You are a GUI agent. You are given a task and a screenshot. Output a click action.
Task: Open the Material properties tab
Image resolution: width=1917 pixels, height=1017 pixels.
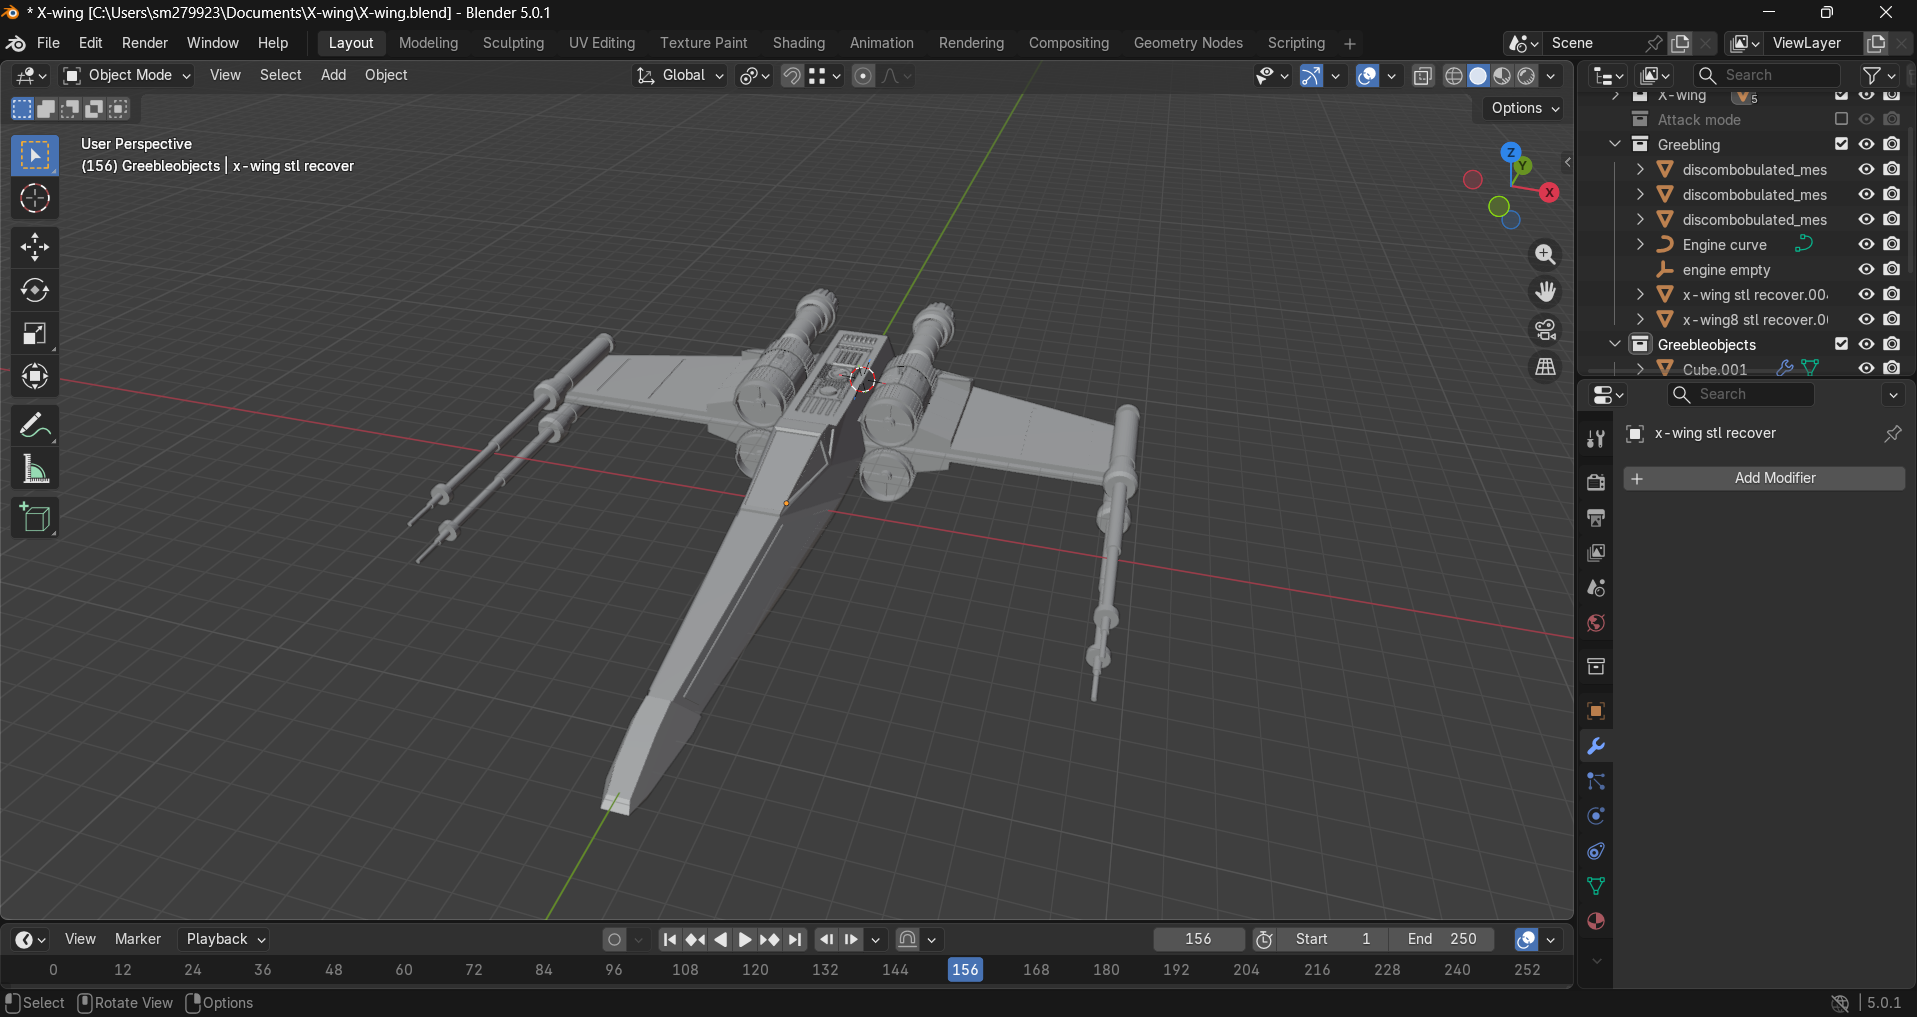1596,921
